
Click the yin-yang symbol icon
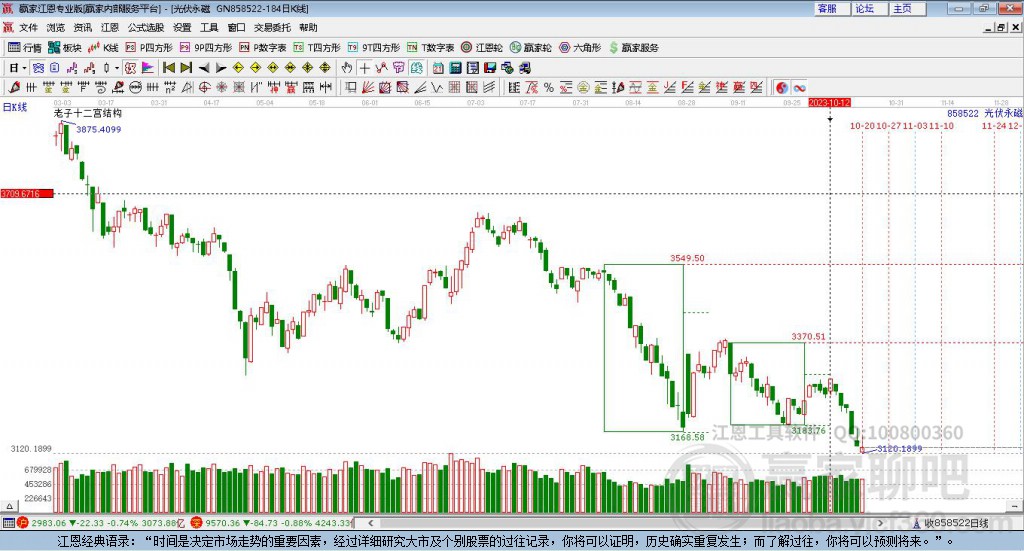pyautogui.click(x=781, y=87)
